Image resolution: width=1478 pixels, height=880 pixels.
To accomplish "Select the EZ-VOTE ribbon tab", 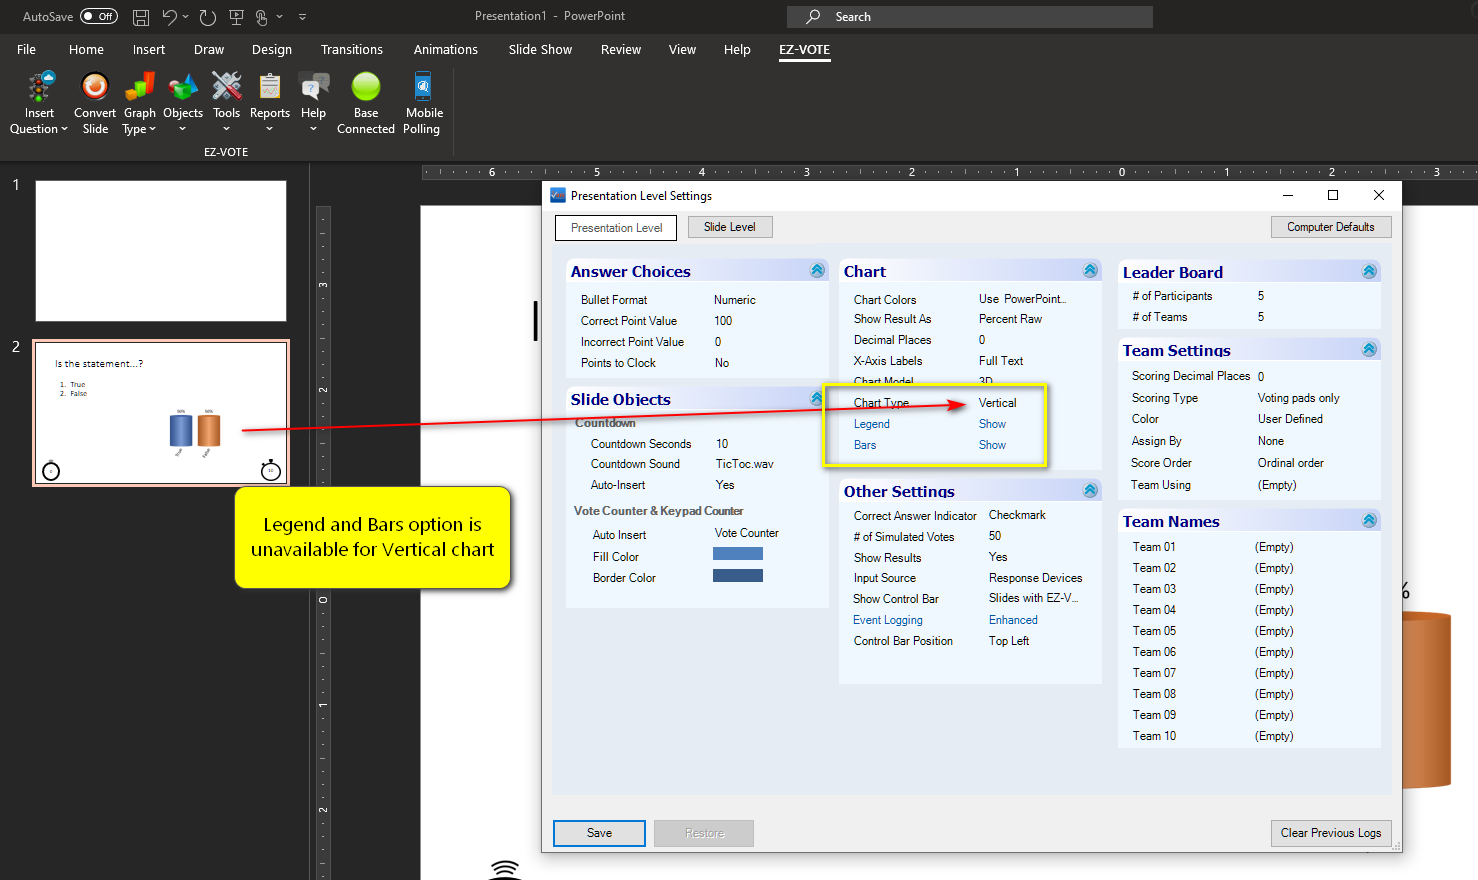I will [805, 49].
